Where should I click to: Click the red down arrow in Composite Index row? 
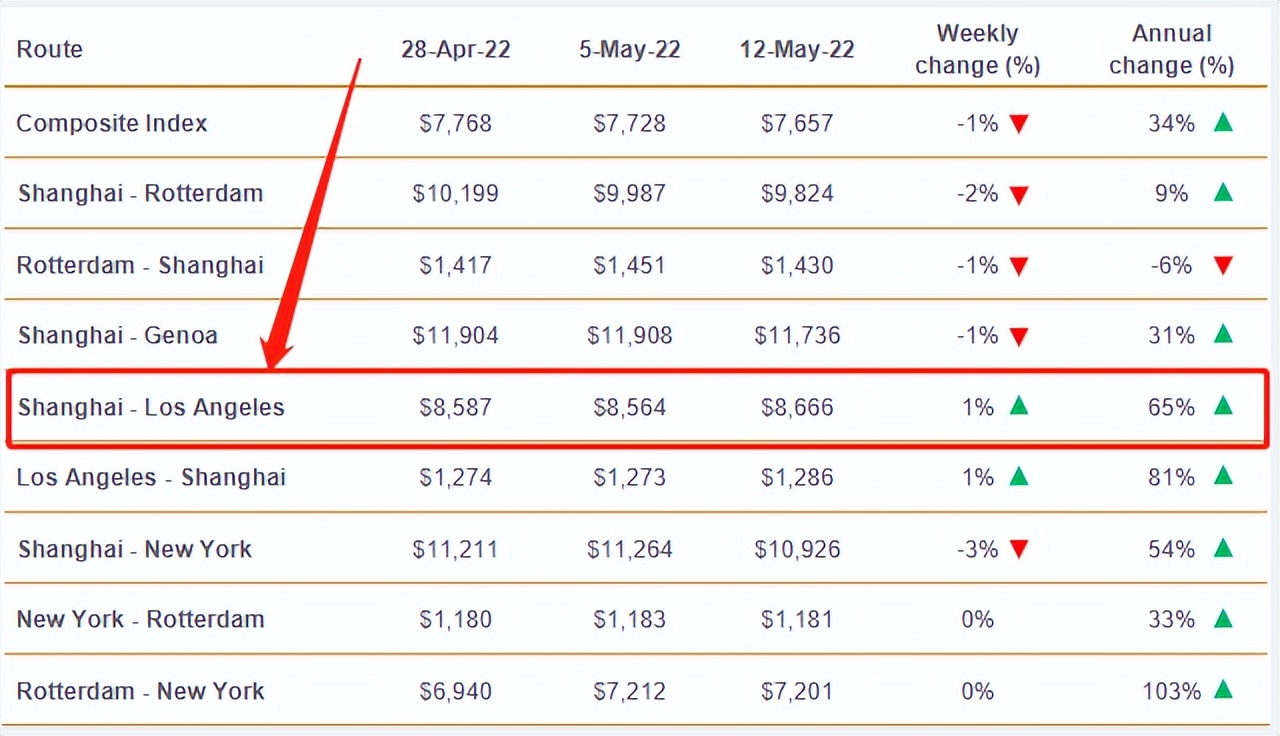coord(1019,124)
